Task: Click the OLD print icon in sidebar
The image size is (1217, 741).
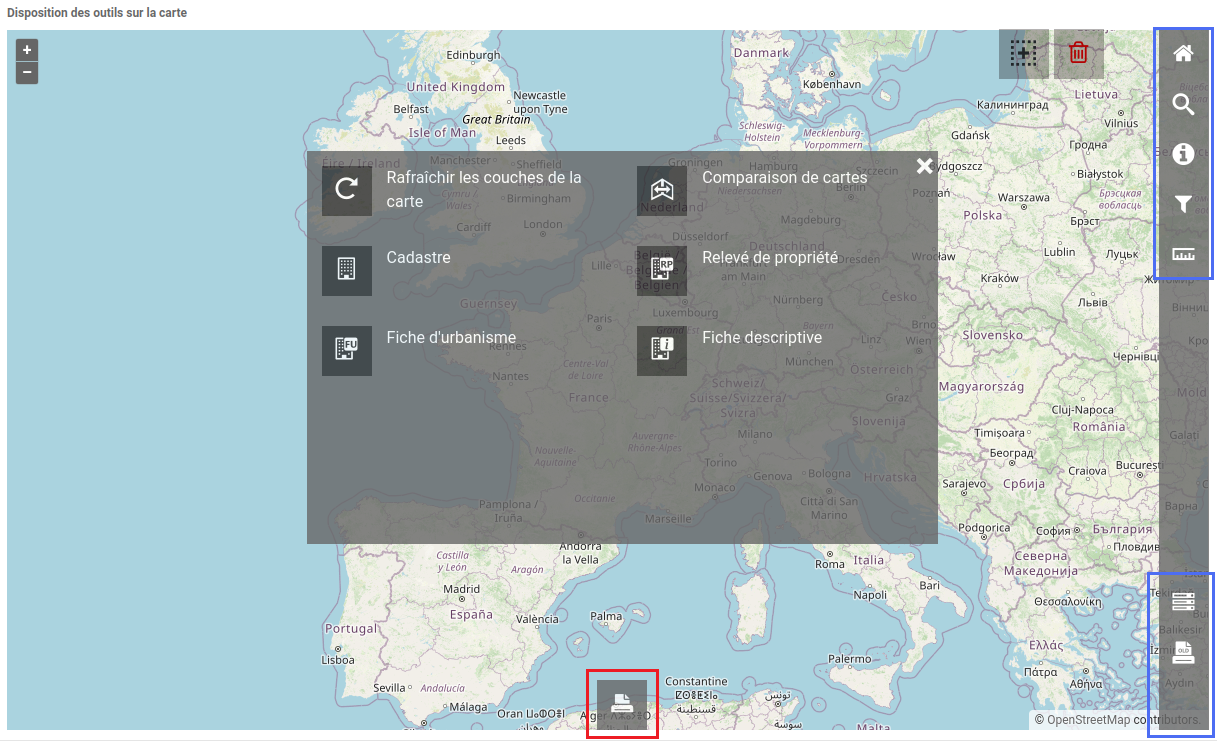Action: tap(1184, 653)
